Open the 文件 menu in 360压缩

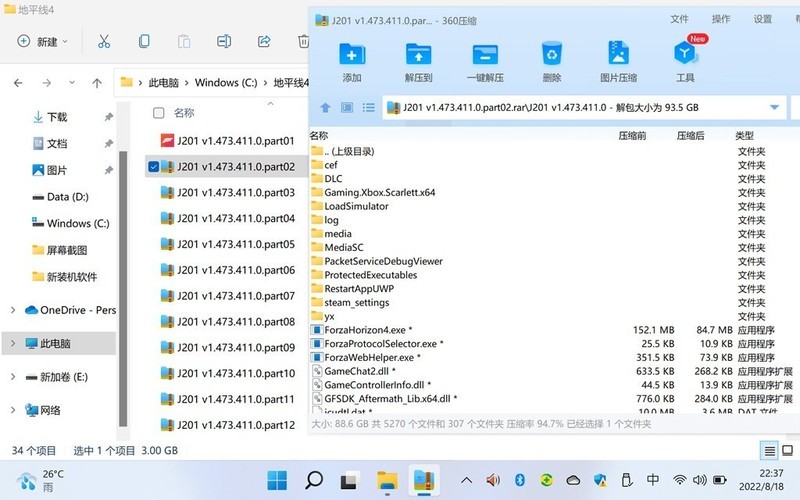click(x=679, y=19)
